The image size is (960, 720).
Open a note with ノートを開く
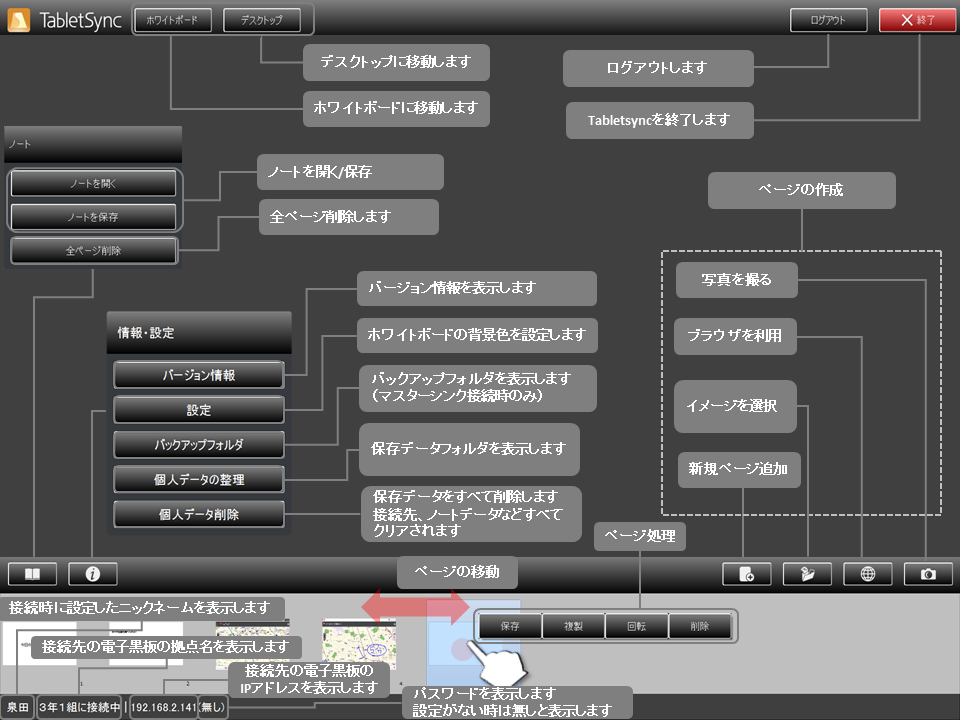[x=93, y=183]
